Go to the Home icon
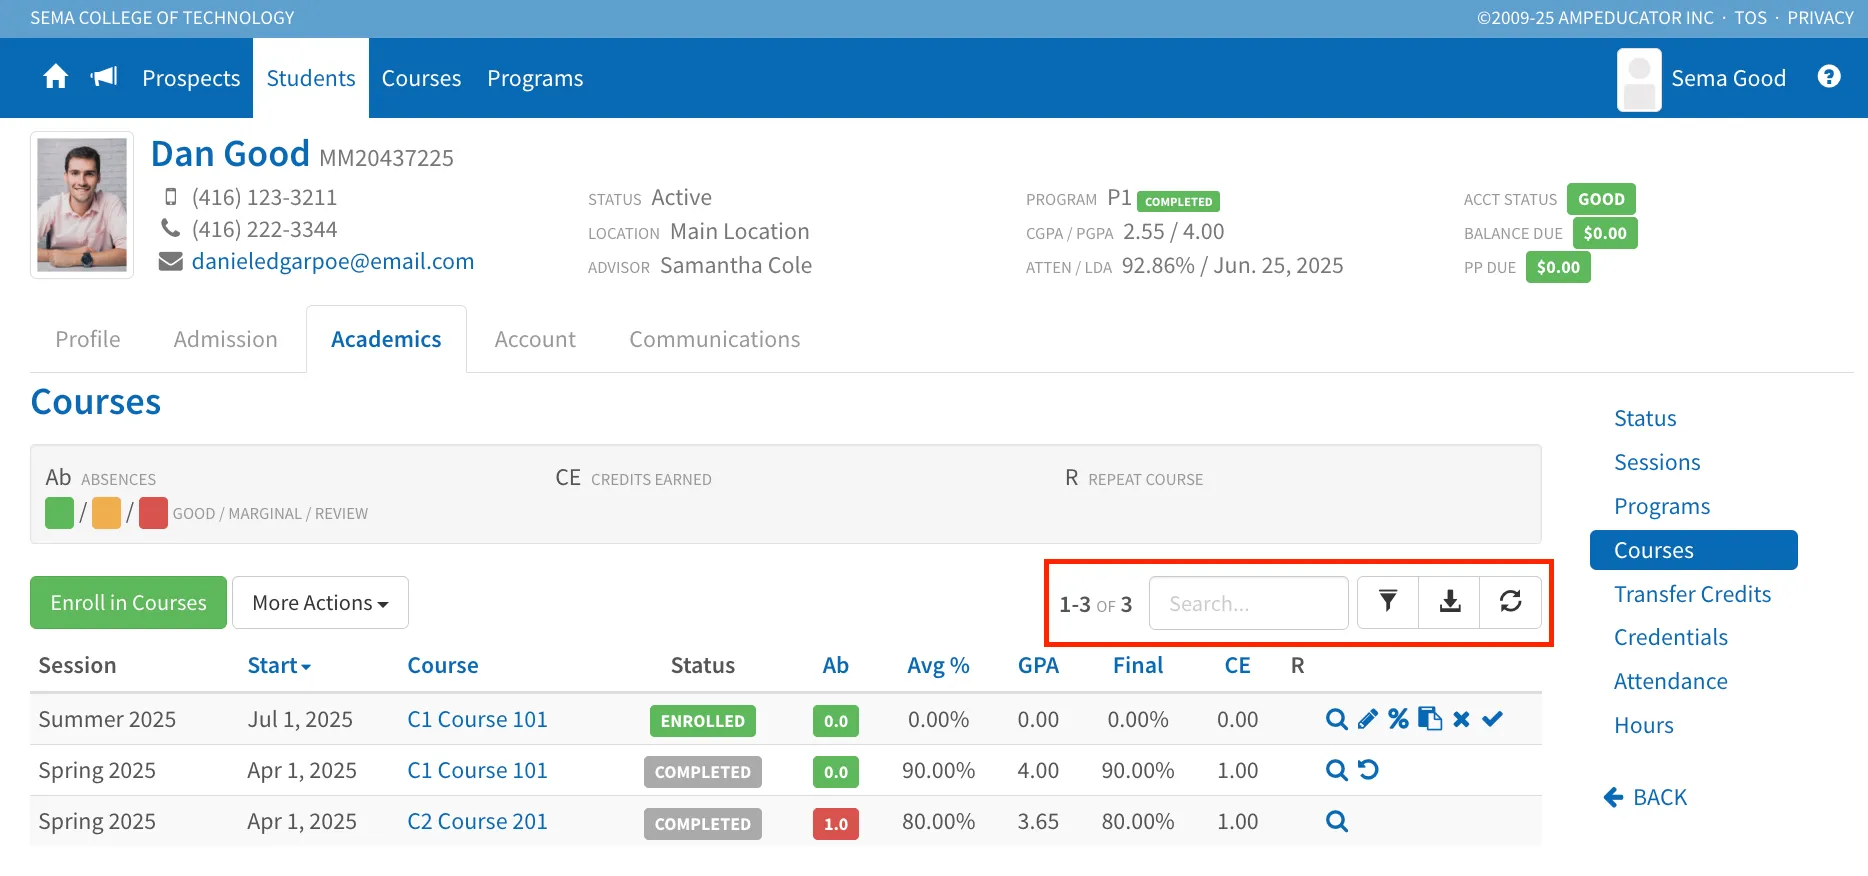This screenshot has height=876, width=1868. click(x=56, y=77)
